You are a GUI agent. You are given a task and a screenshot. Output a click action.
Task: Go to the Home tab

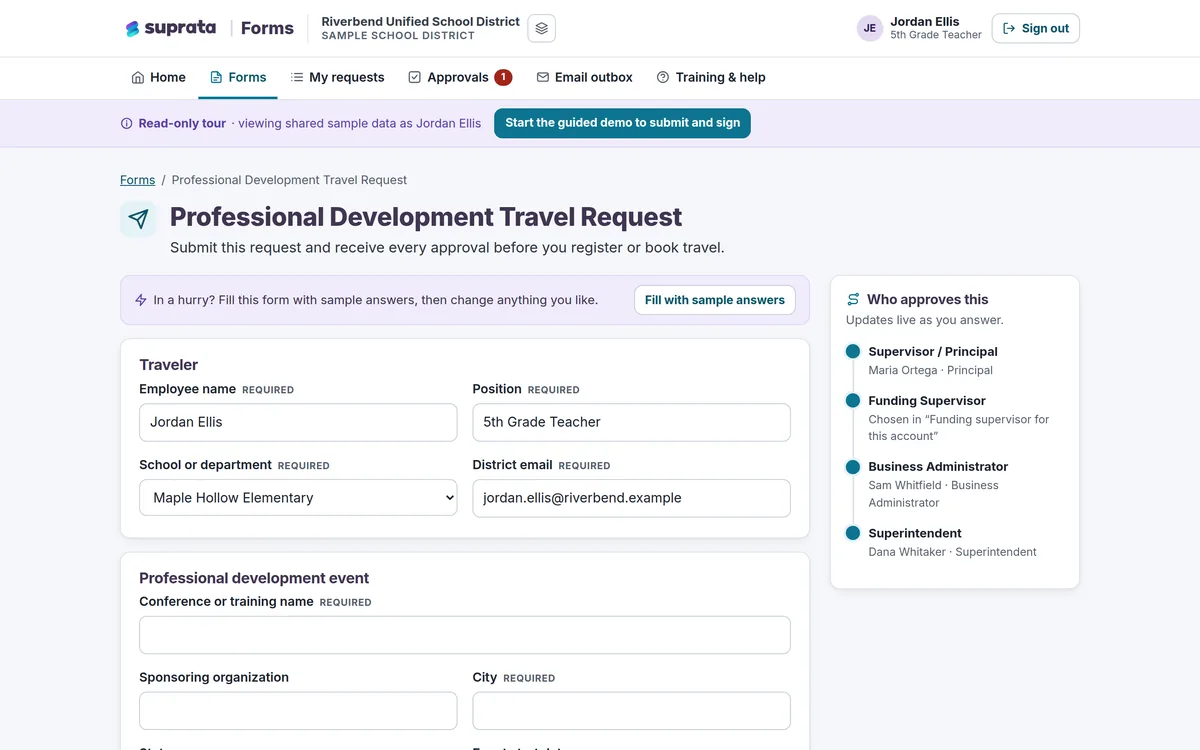[x=158, y=77]
